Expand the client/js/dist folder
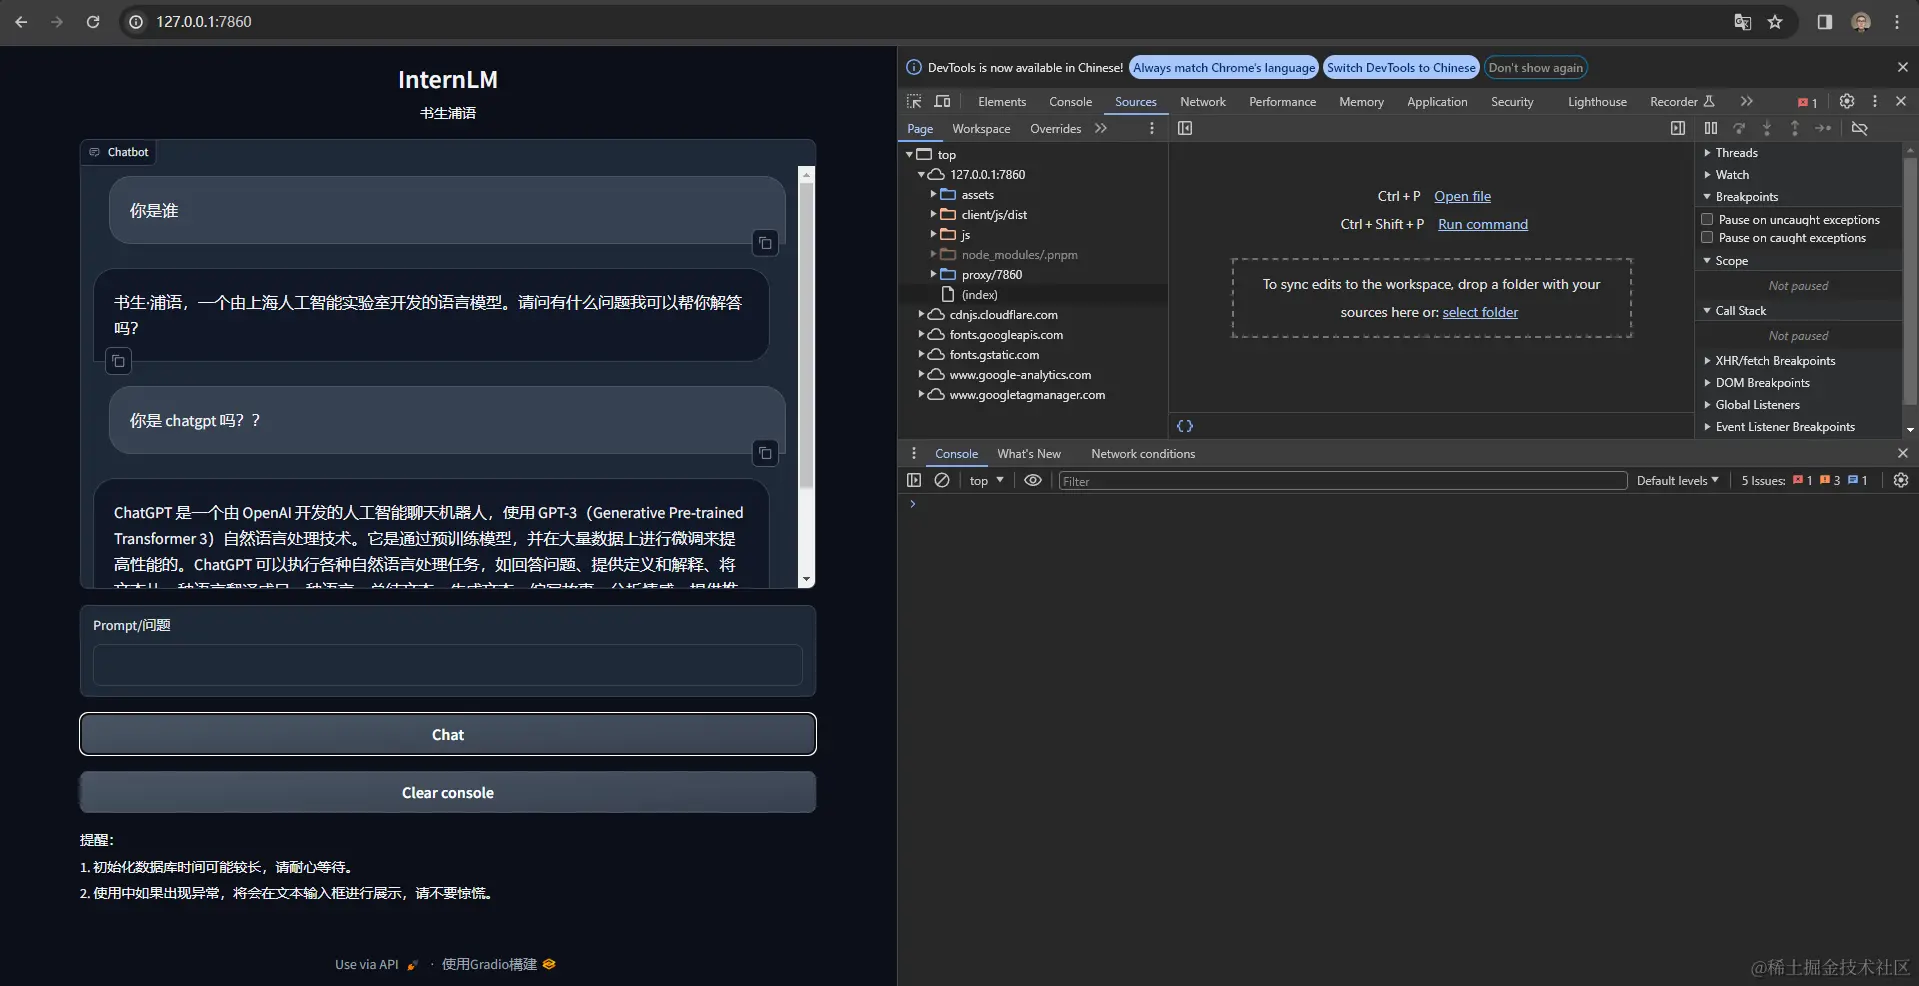1919x986 pixels. (x=933, y=214)
